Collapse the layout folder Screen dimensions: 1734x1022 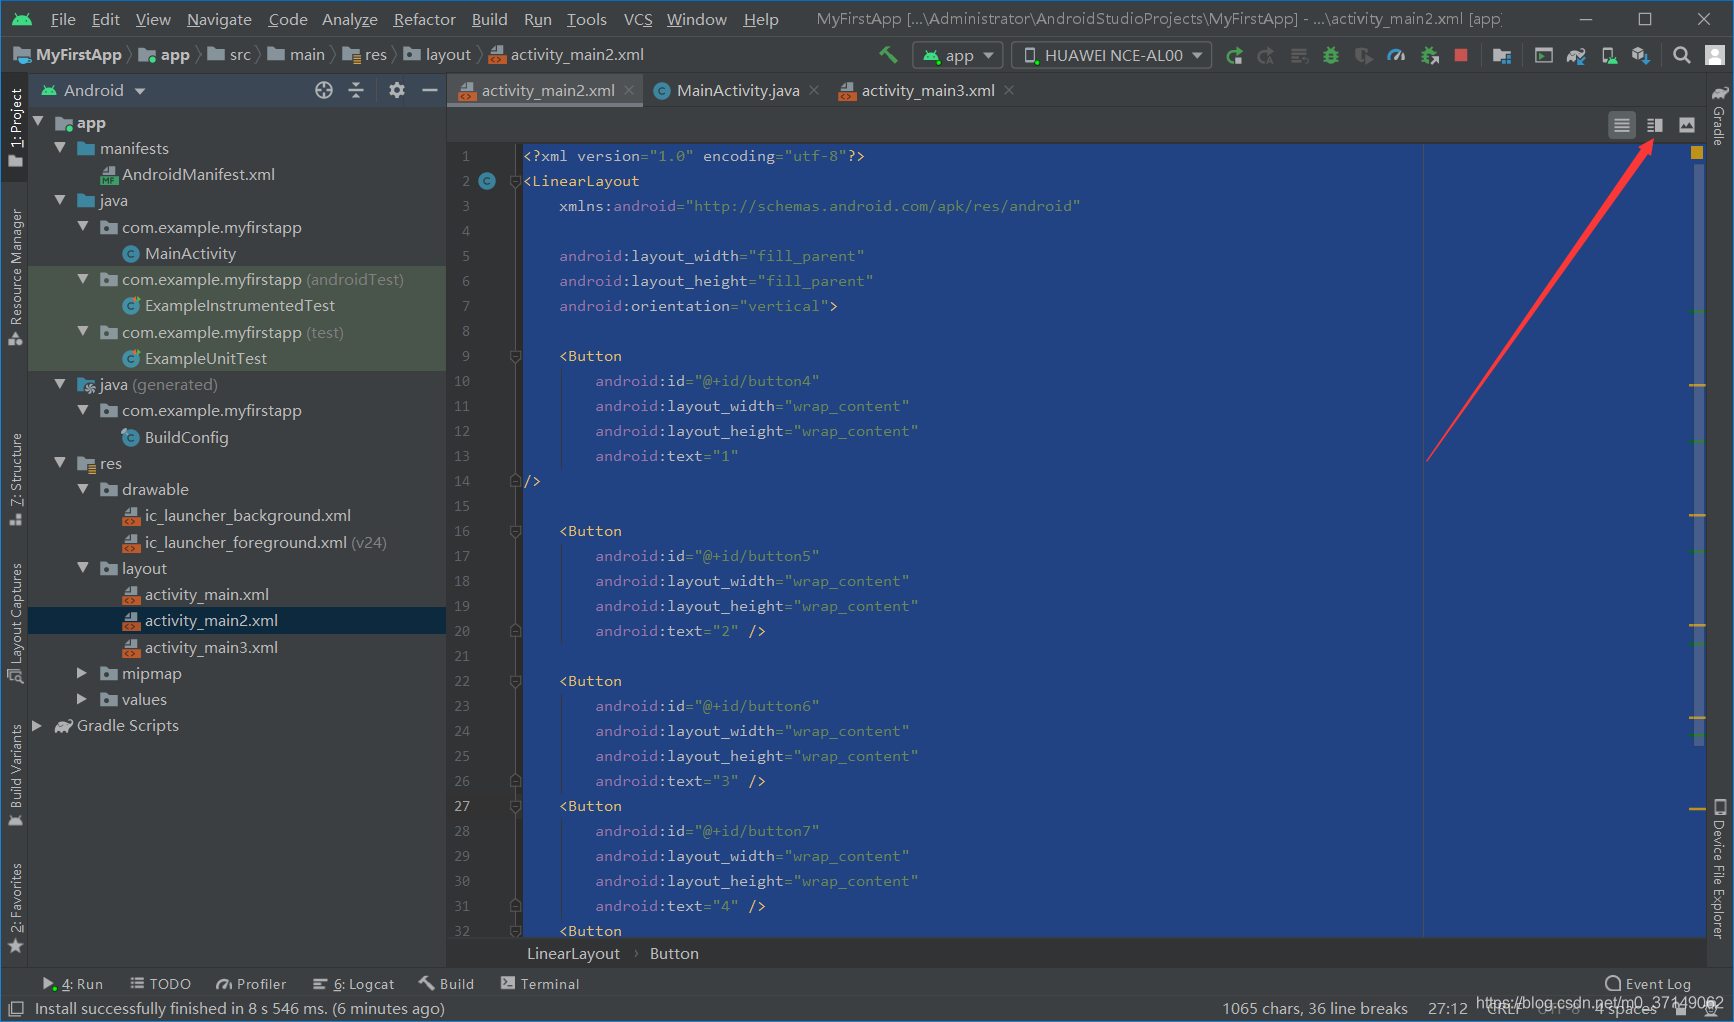[83, 568]
